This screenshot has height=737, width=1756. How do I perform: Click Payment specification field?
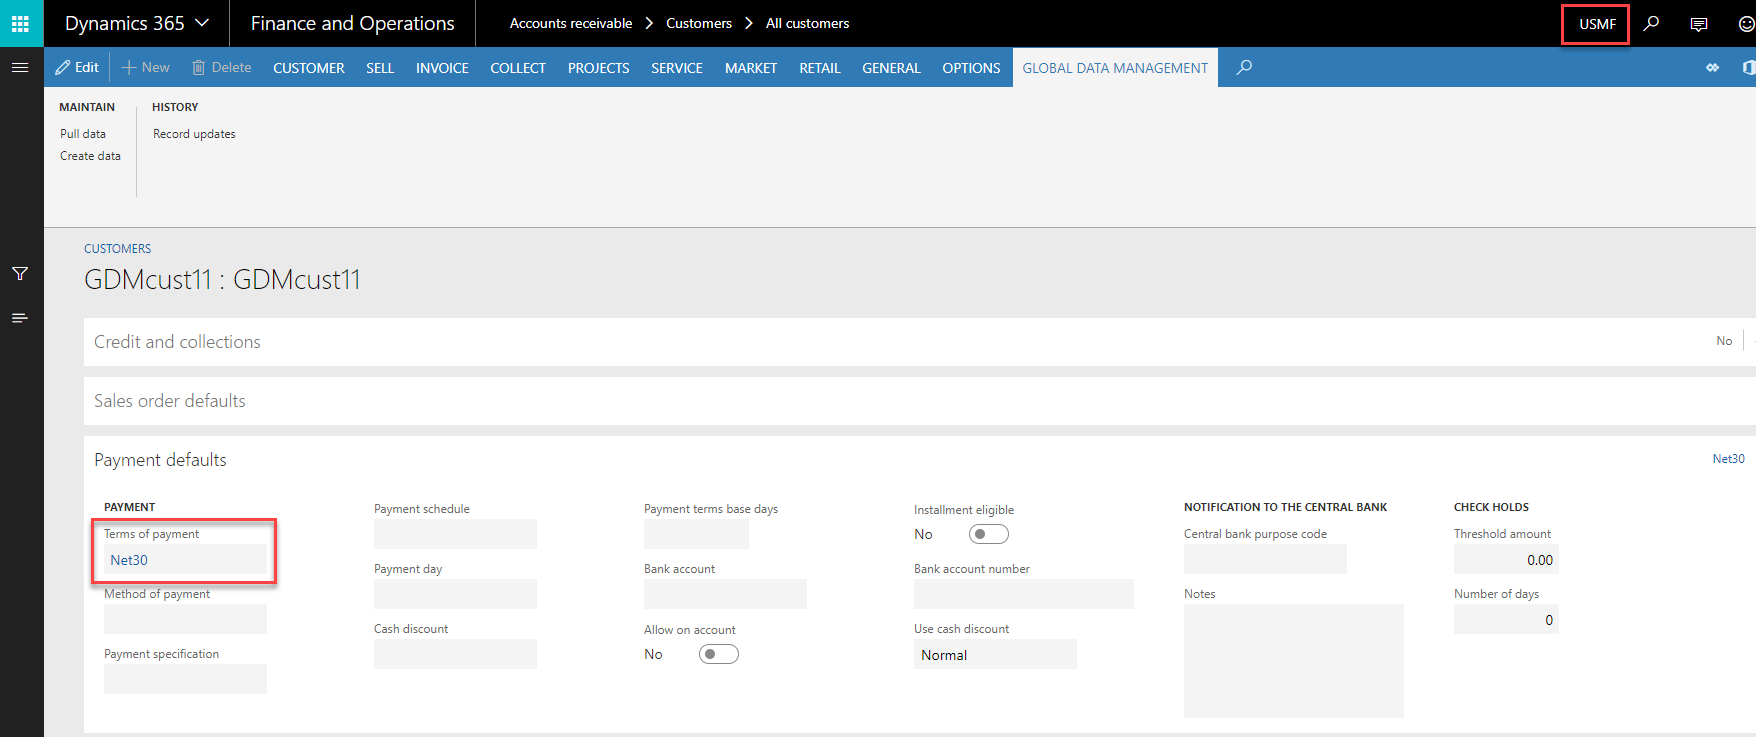[x=185, y=679]
